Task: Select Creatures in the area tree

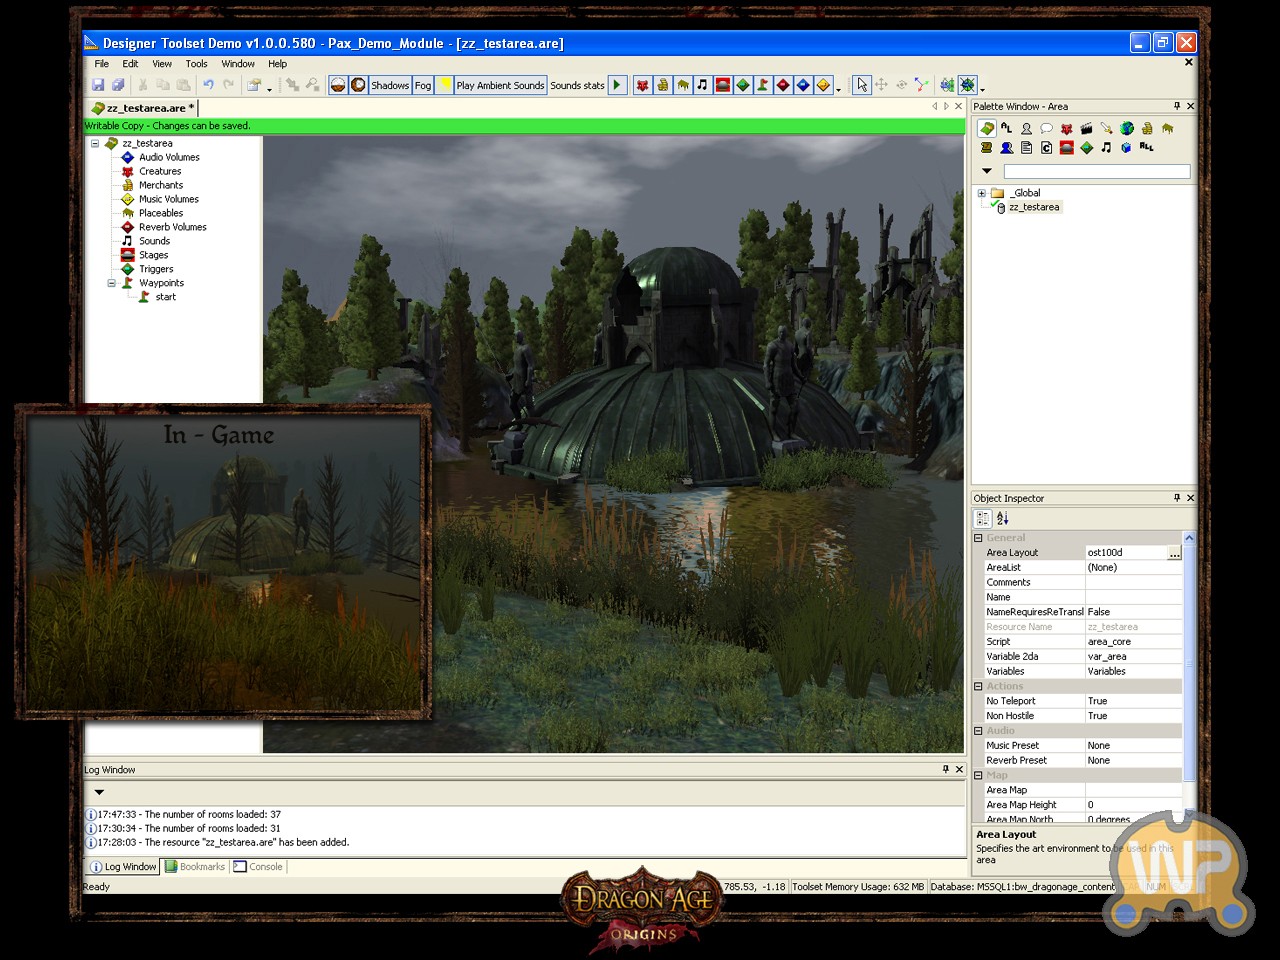Action: (x=160, y=171)
